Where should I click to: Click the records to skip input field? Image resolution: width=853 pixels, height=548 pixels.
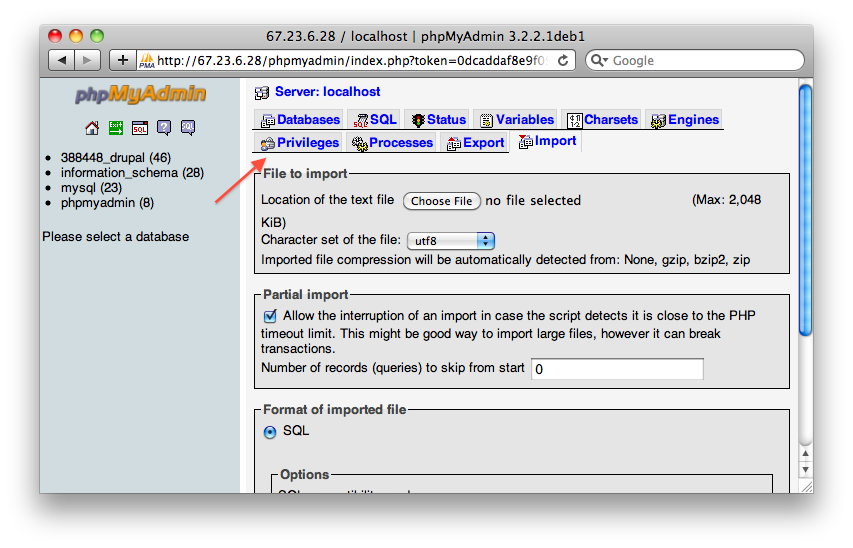pos(617,369)
